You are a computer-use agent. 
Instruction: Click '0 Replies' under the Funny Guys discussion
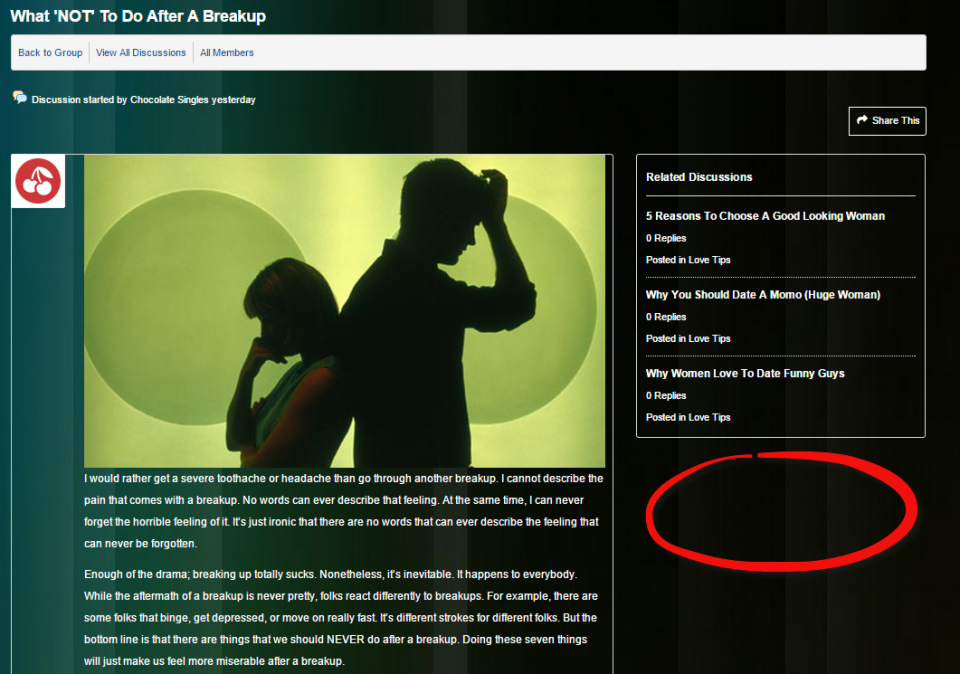(x=666, y=395)
